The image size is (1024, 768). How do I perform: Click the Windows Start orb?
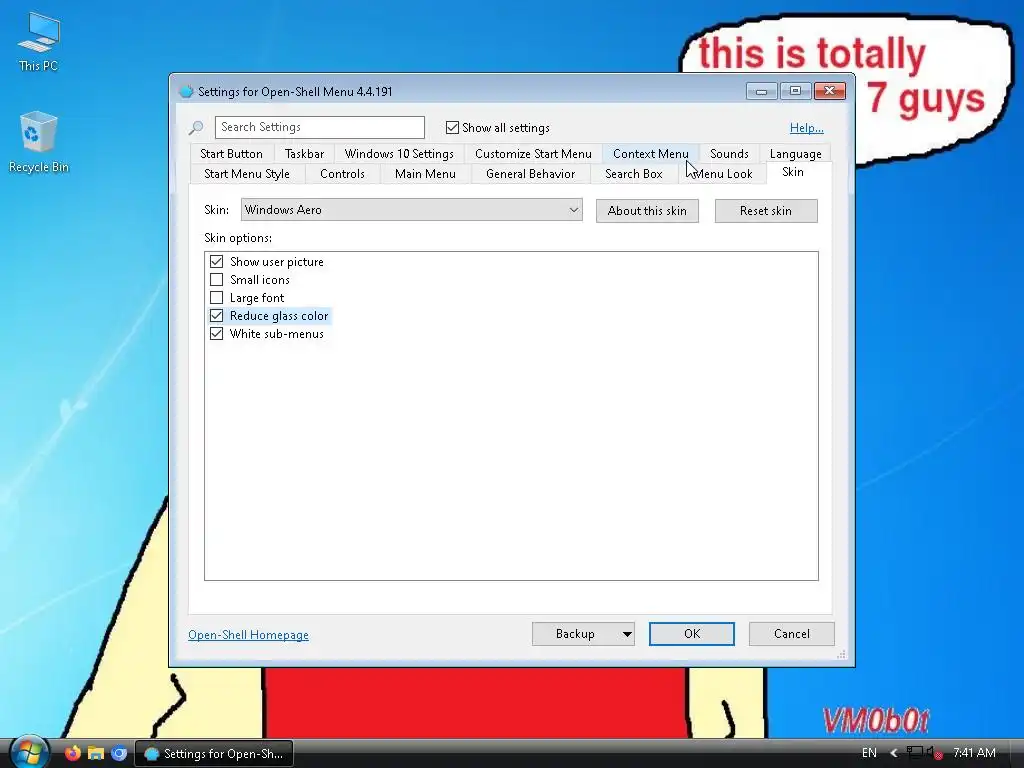click(29, 752)
